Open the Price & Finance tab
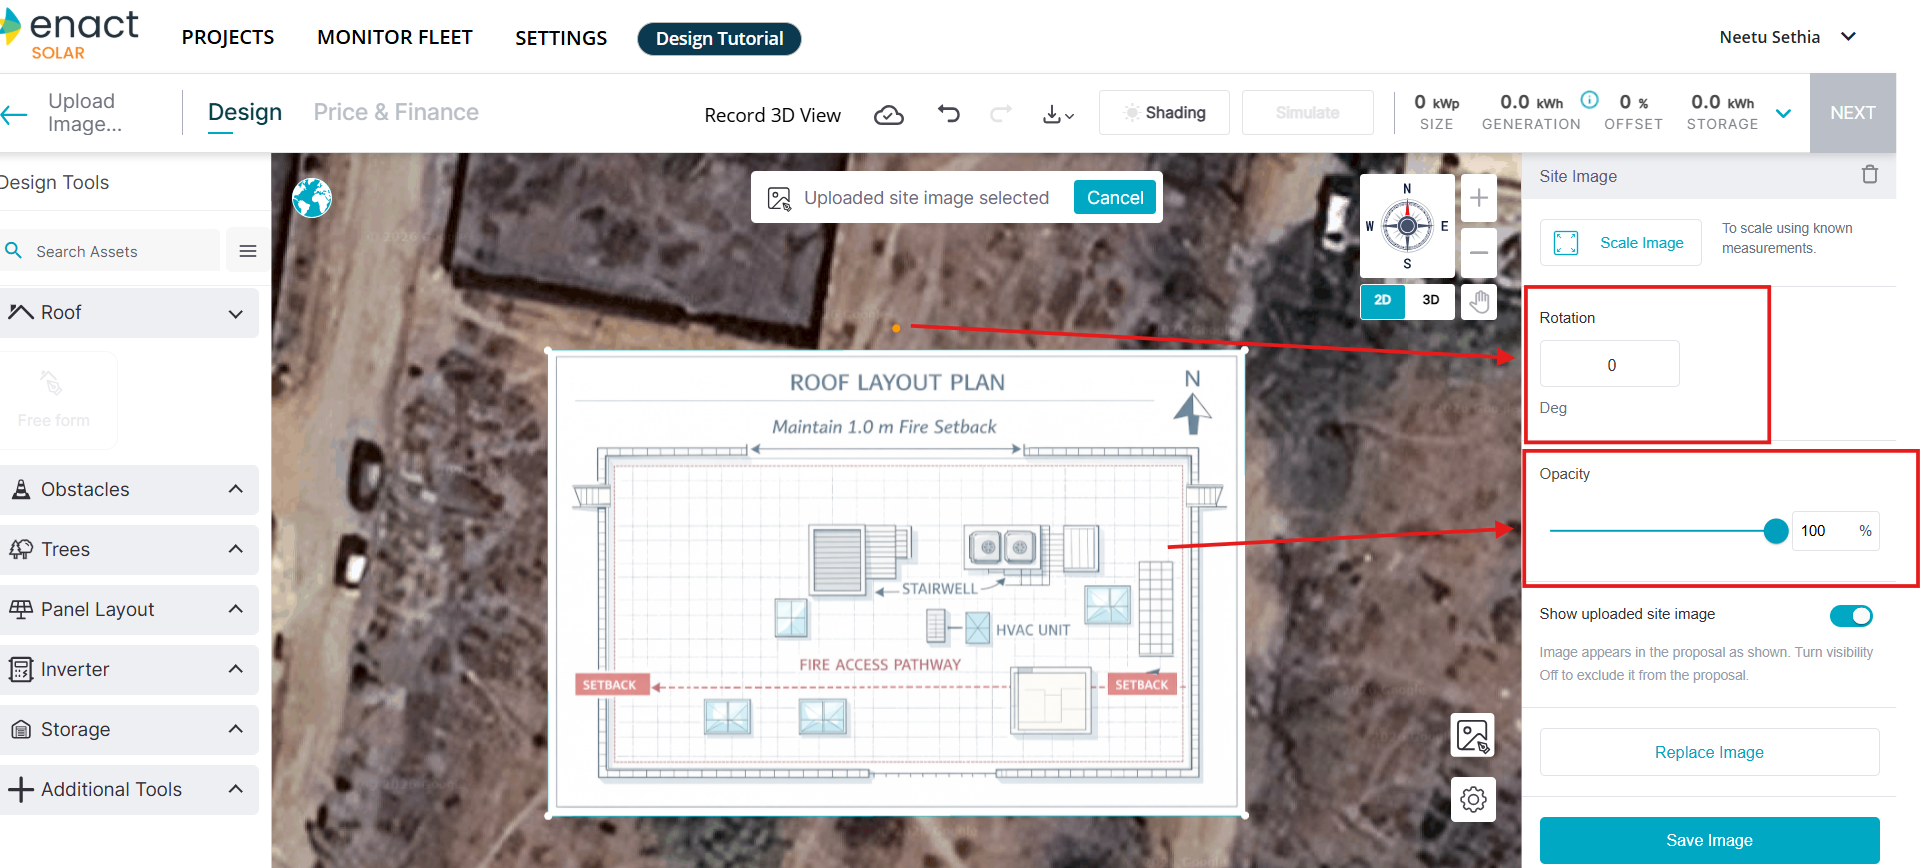This screenshot has height=868, width=1921. coord(396,112)
